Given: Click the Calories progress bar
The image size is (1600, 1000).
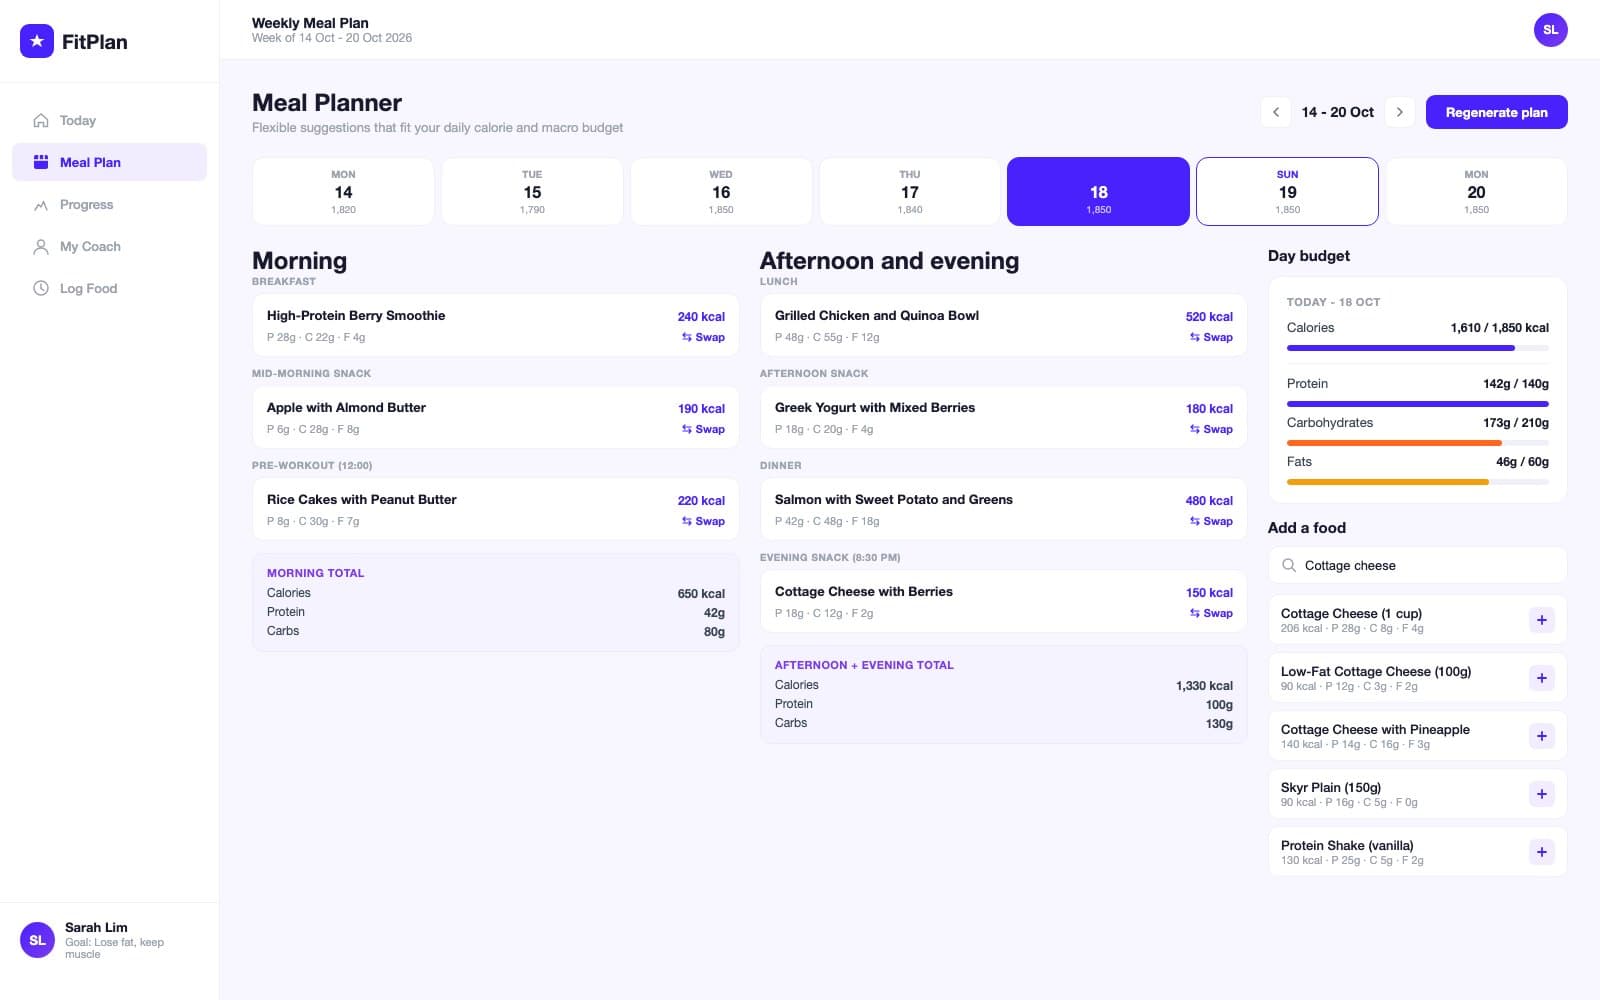Looking at the screenshot, I should click(x=1417, y=348).
